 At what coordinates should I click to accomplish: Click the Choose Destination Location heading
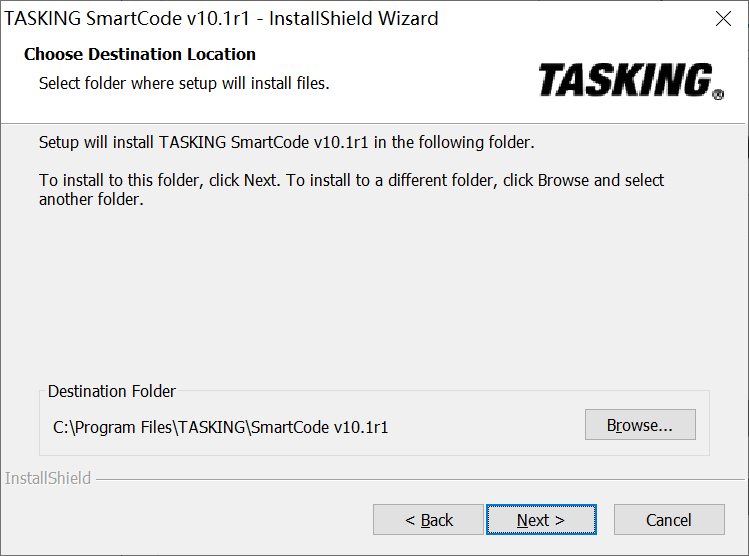tap(140, 54)
